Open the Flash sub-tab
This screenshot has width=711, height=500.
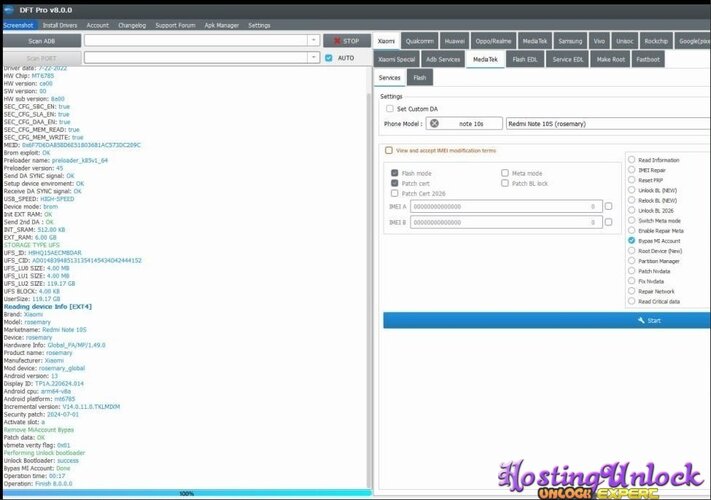(420, 78)
